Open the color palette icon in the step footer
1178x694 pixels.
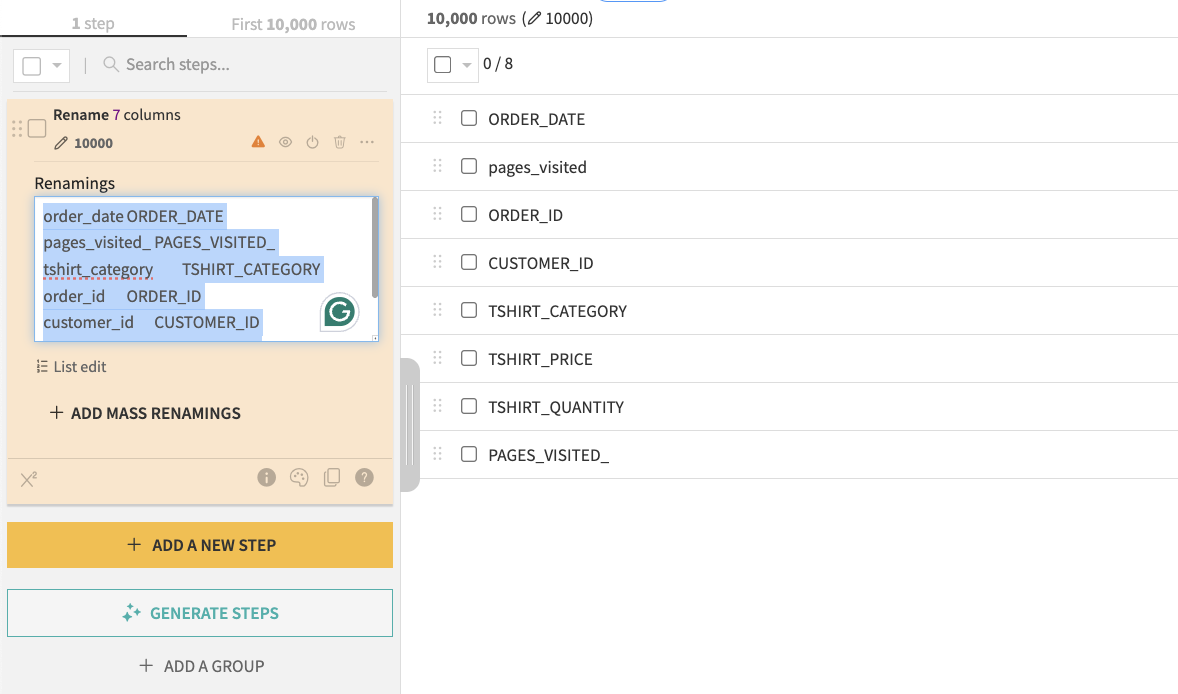(x=299, y=477)
